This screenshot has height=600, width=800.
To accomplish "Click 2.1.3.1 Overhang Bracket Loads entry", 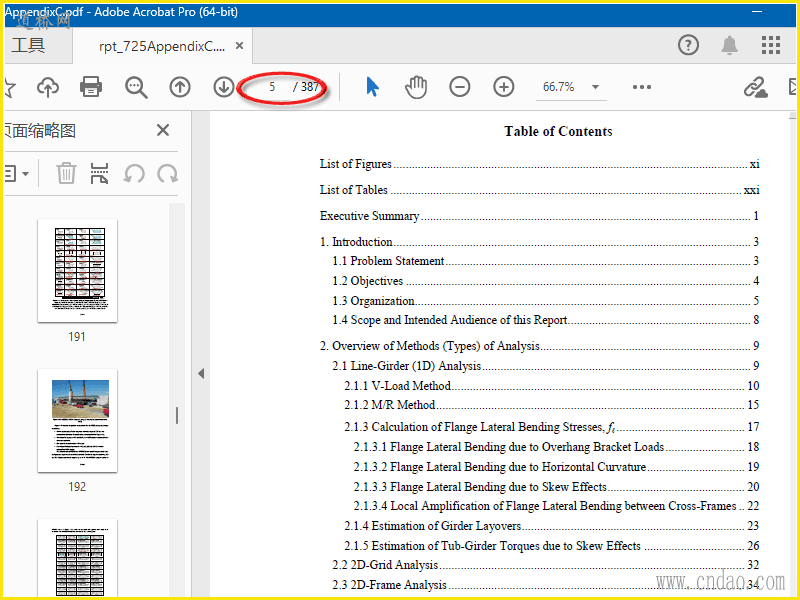I will [x=557, y=447].
